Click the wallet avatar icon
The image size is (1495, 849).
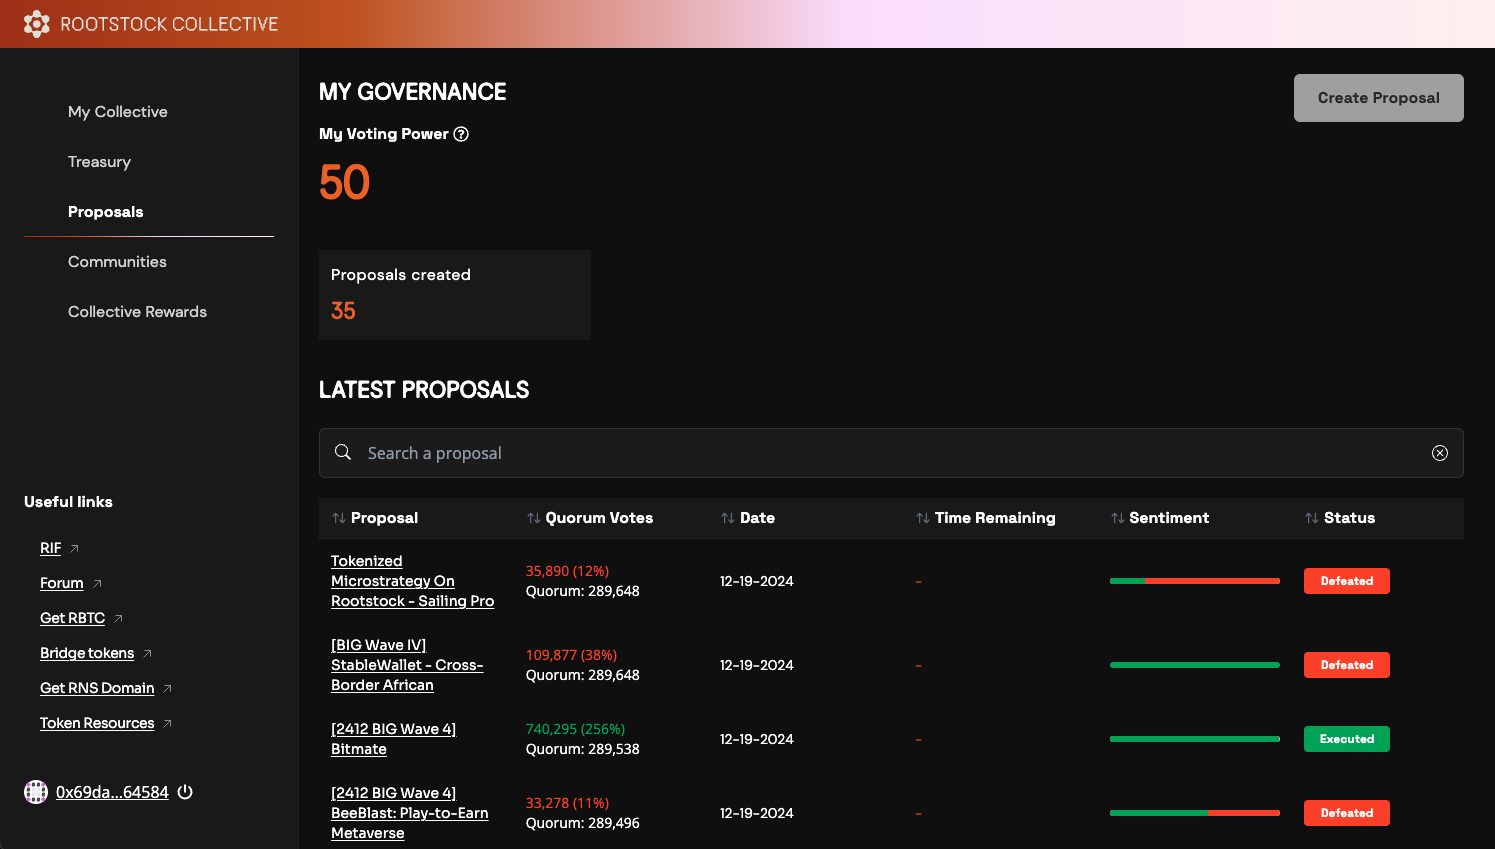coord(36,792)
